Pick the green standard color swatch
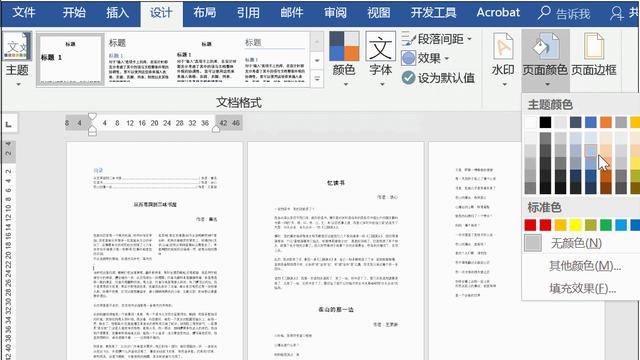The image size is (640, 360). tap(606, 225)
